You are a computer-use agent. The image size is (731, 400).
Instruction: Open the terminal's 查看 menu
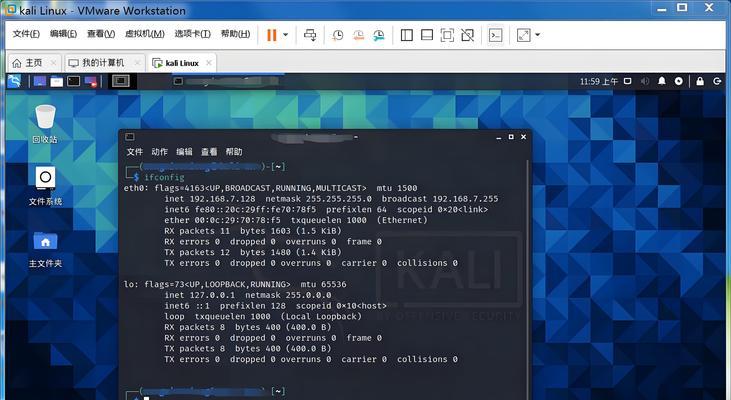coord(209,152)
